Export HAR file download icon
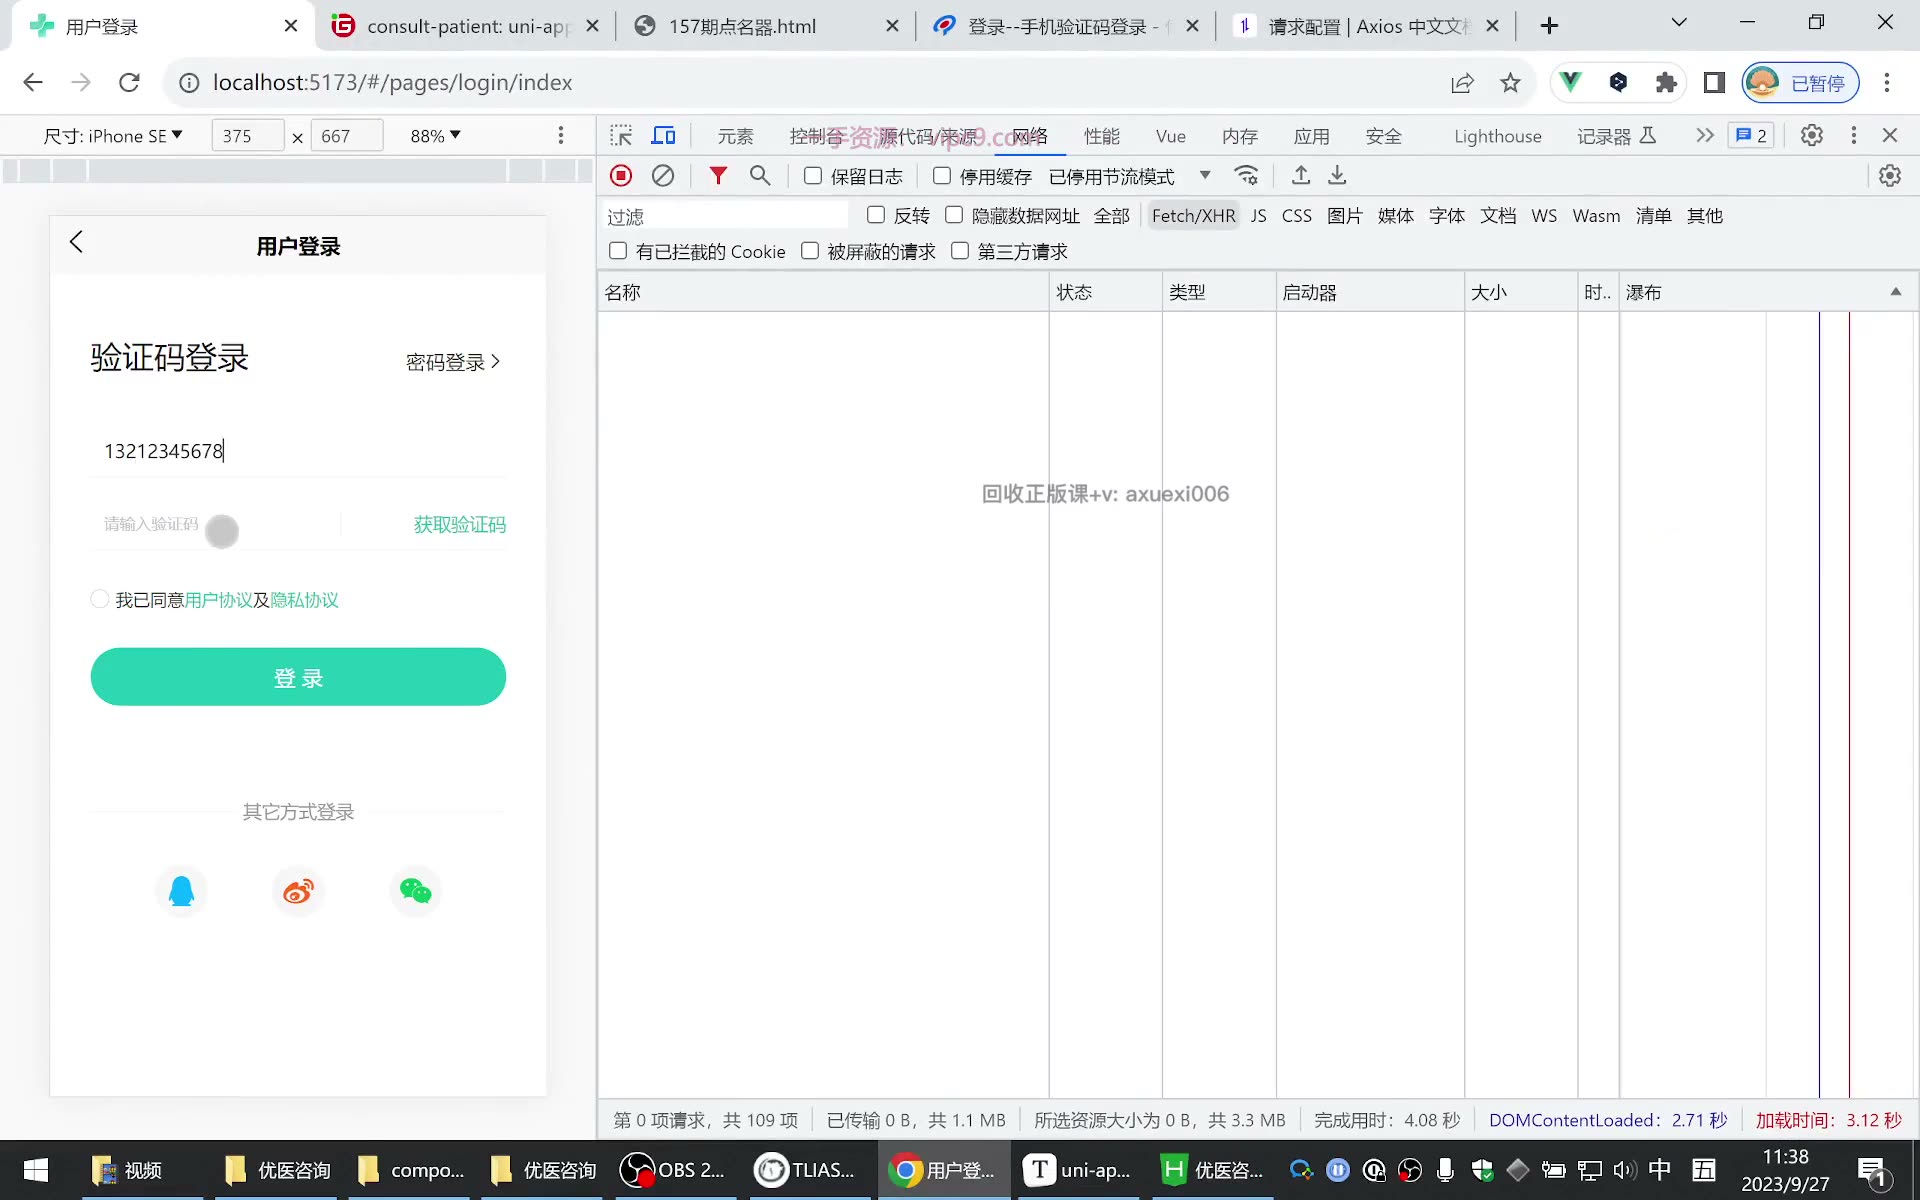 click(x=1337, y=176)
